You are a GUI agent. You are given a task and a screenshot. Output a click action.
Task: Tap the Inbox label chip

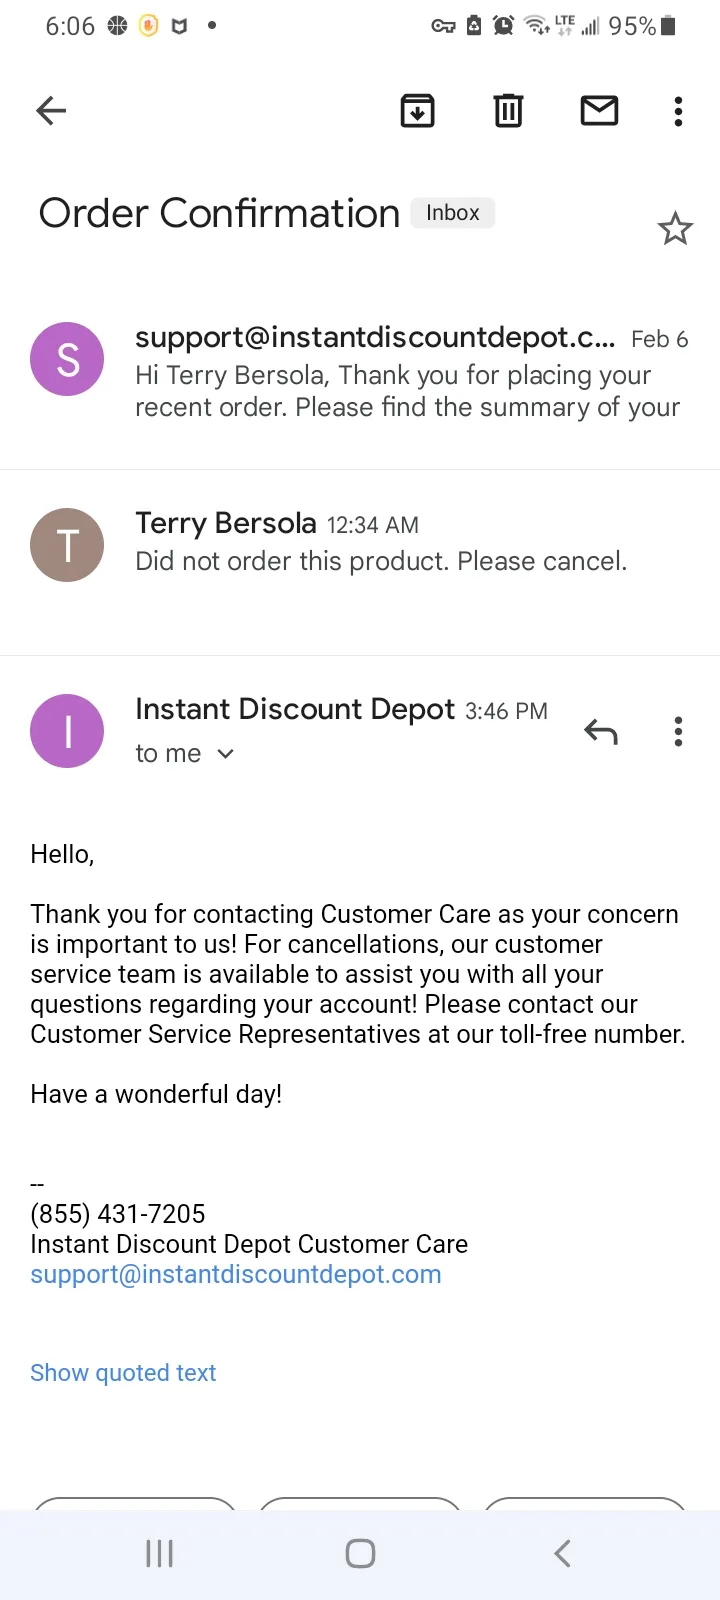pos(453,213)
